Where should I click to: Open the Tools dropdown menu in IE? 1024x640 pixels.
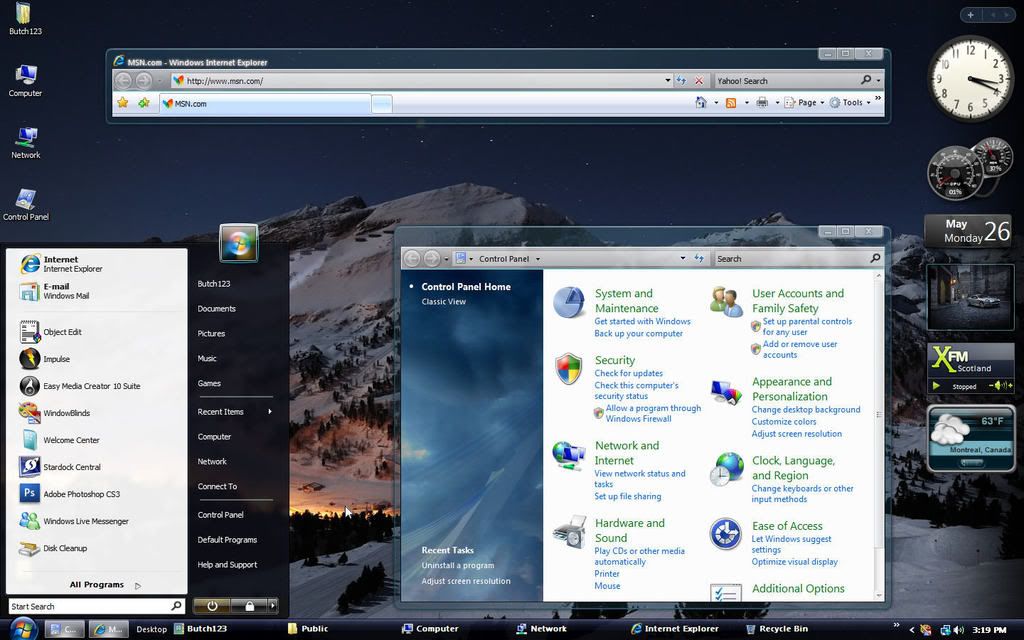[x=850, y=103]
